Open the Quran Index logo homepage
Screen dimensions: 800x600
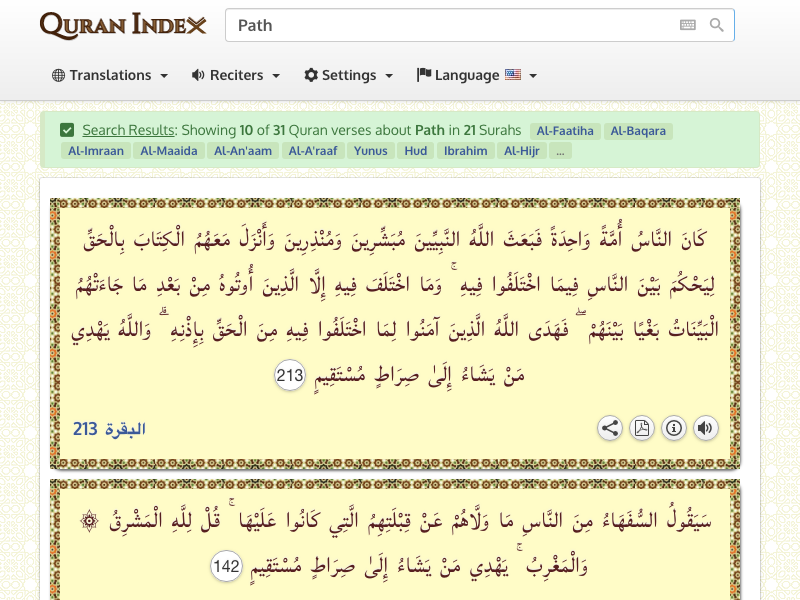click(123, 25)
